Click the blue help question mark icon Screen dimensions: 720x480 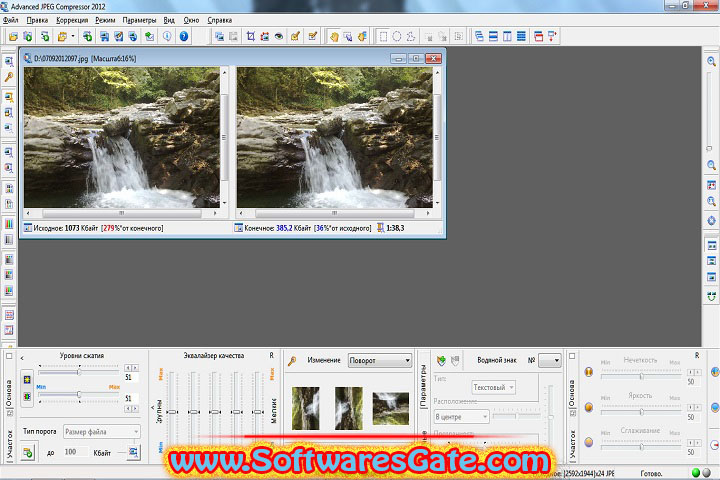click(x=184, y=36)
